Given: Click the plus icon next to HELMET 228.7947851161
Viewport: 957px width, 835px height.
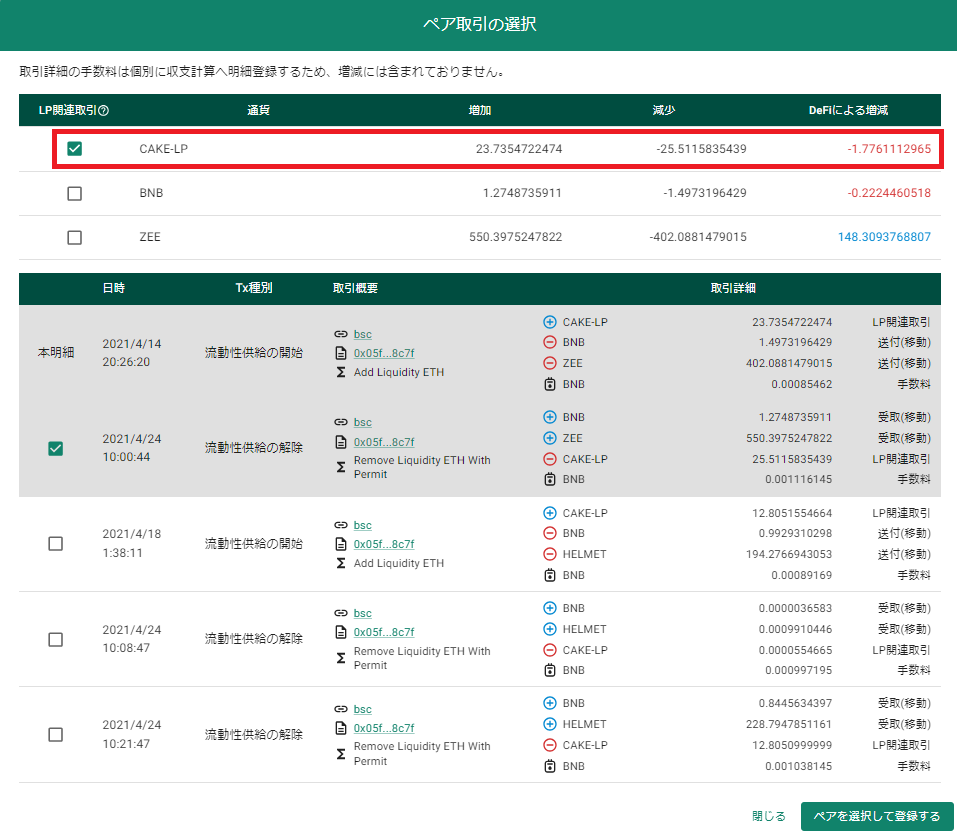Looking at the screenshot, I should coord(550,724).
